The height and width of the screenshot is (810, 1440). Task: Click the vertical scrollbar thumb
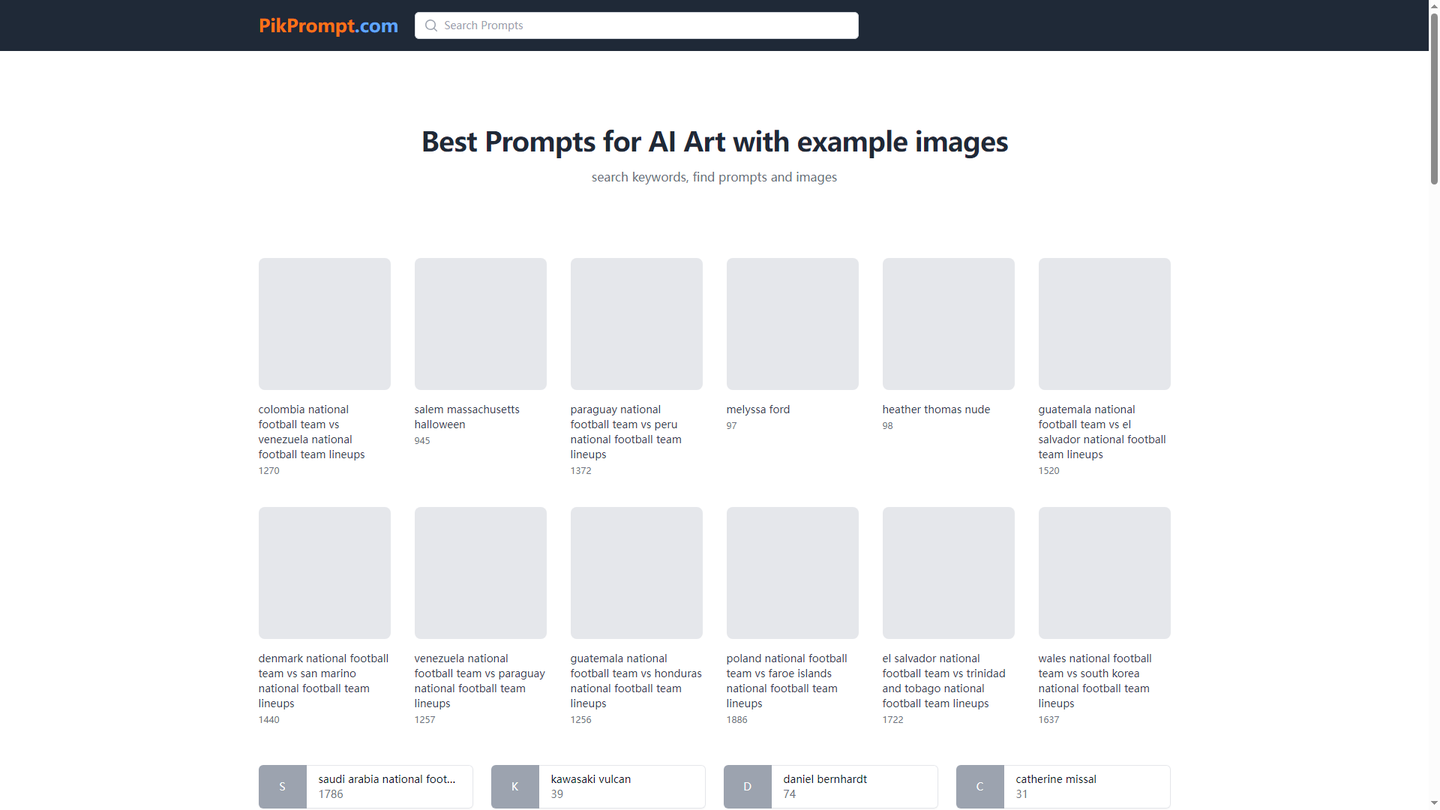tap(1434, 98)
